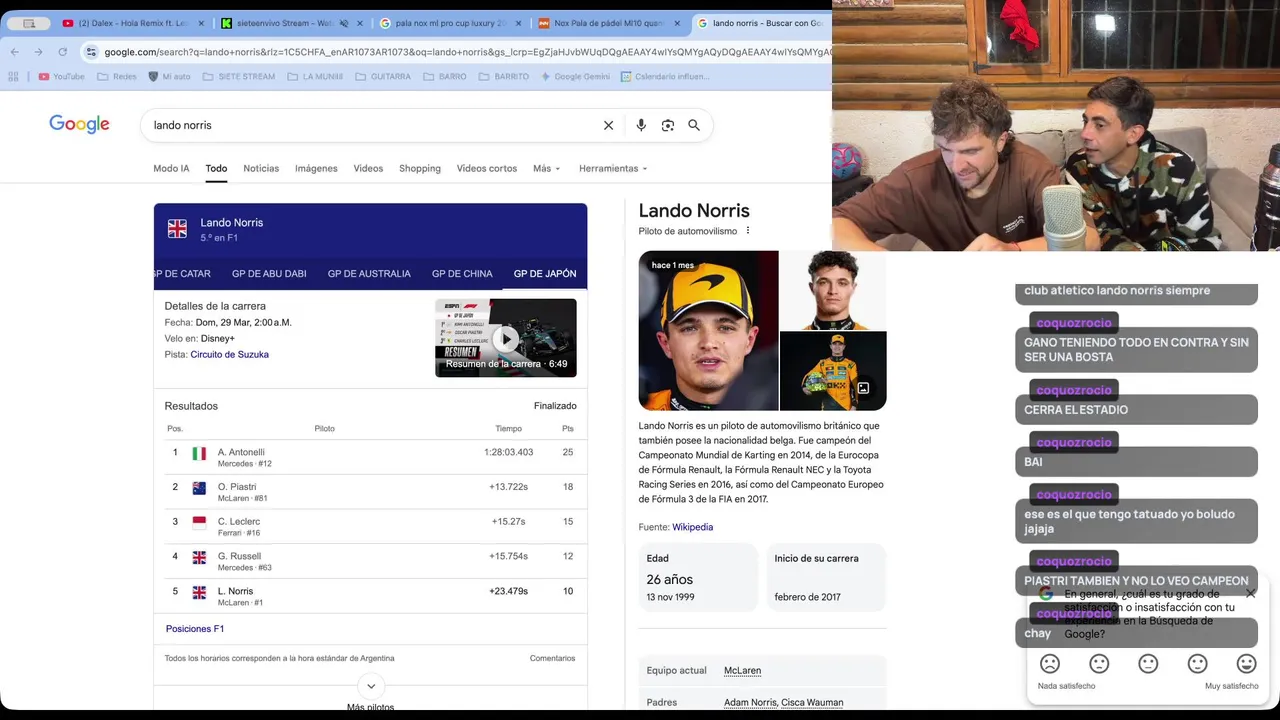This screenshot has width=1280, height=720.
Task: Open the Calendario influen... bookmark
Action: click(x=665, y=76)
